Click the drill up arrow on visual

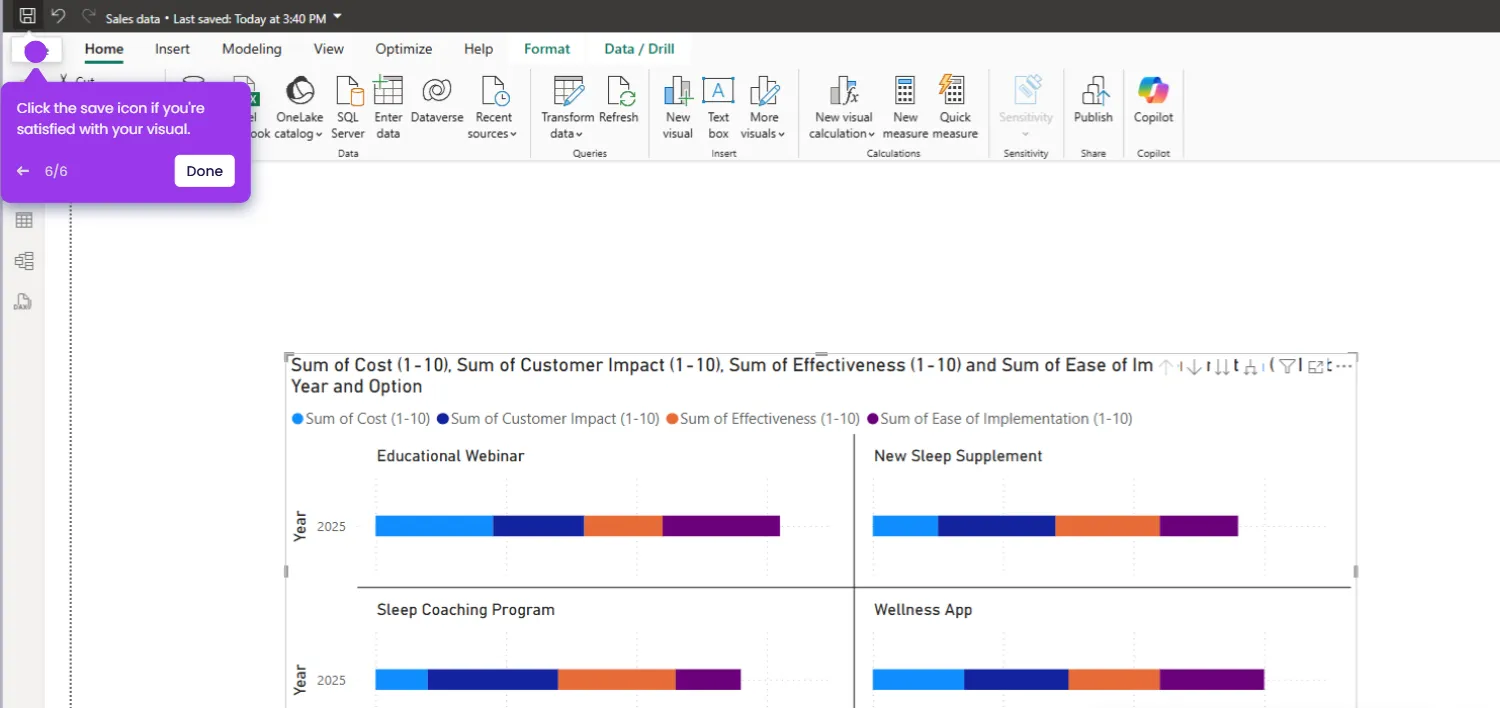1166,367
